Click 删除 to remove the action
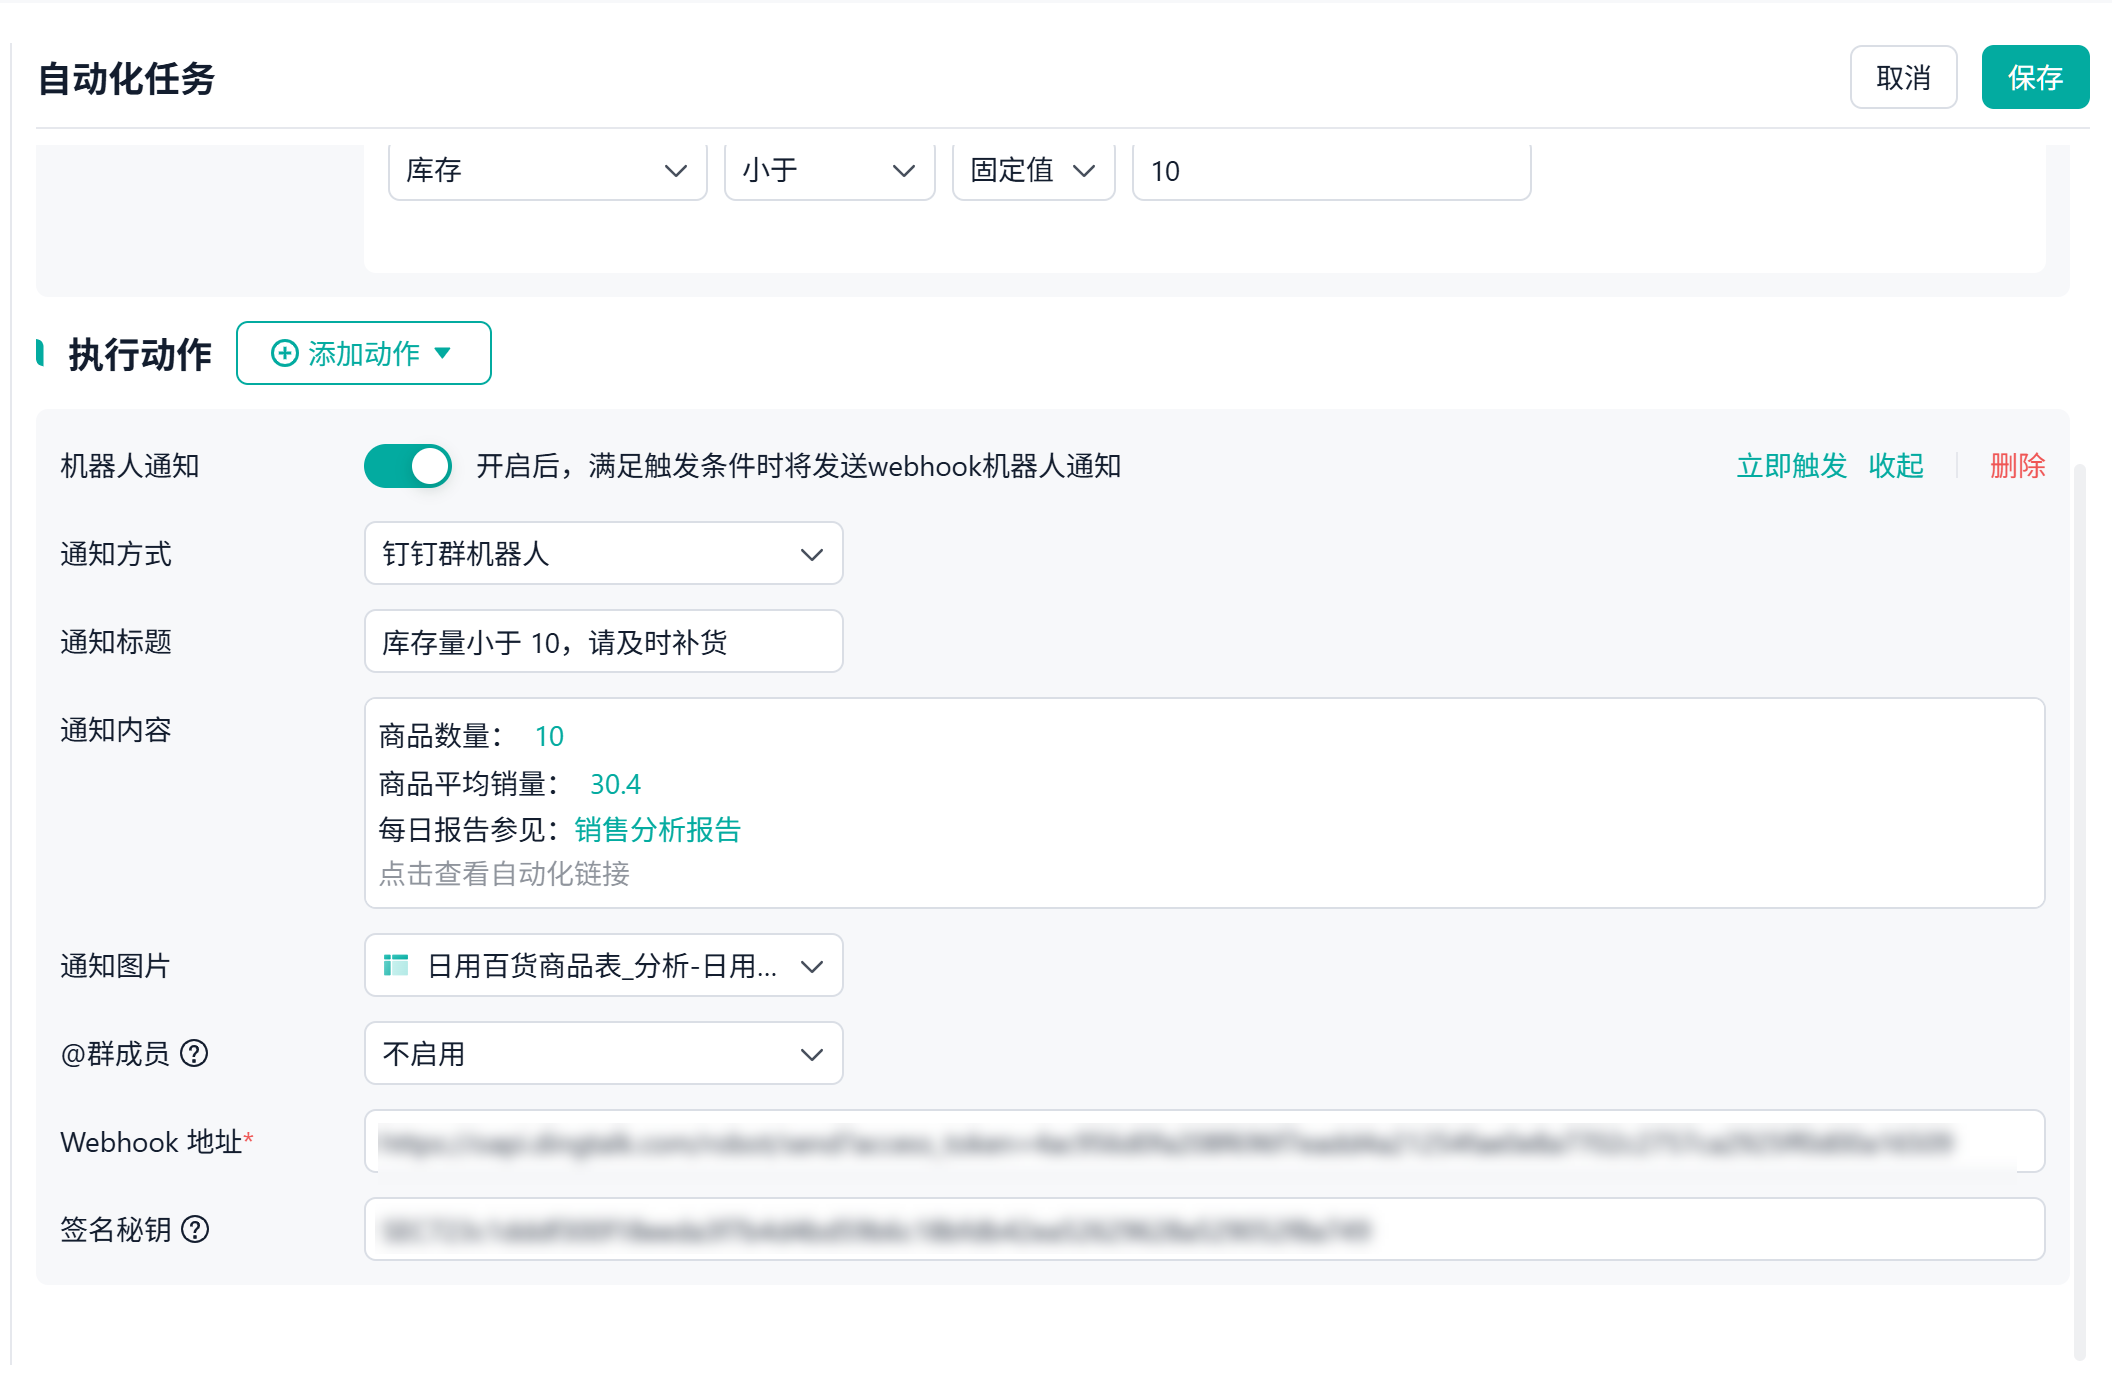 click(2017, 466)
